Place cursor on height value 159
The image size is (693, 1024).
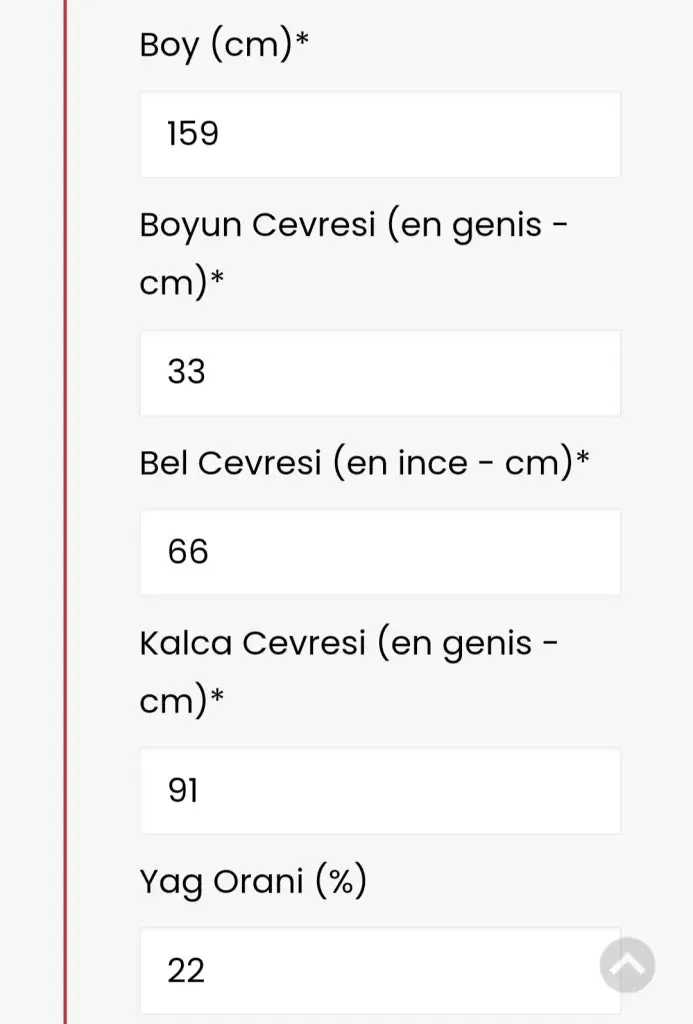(193, 134)
